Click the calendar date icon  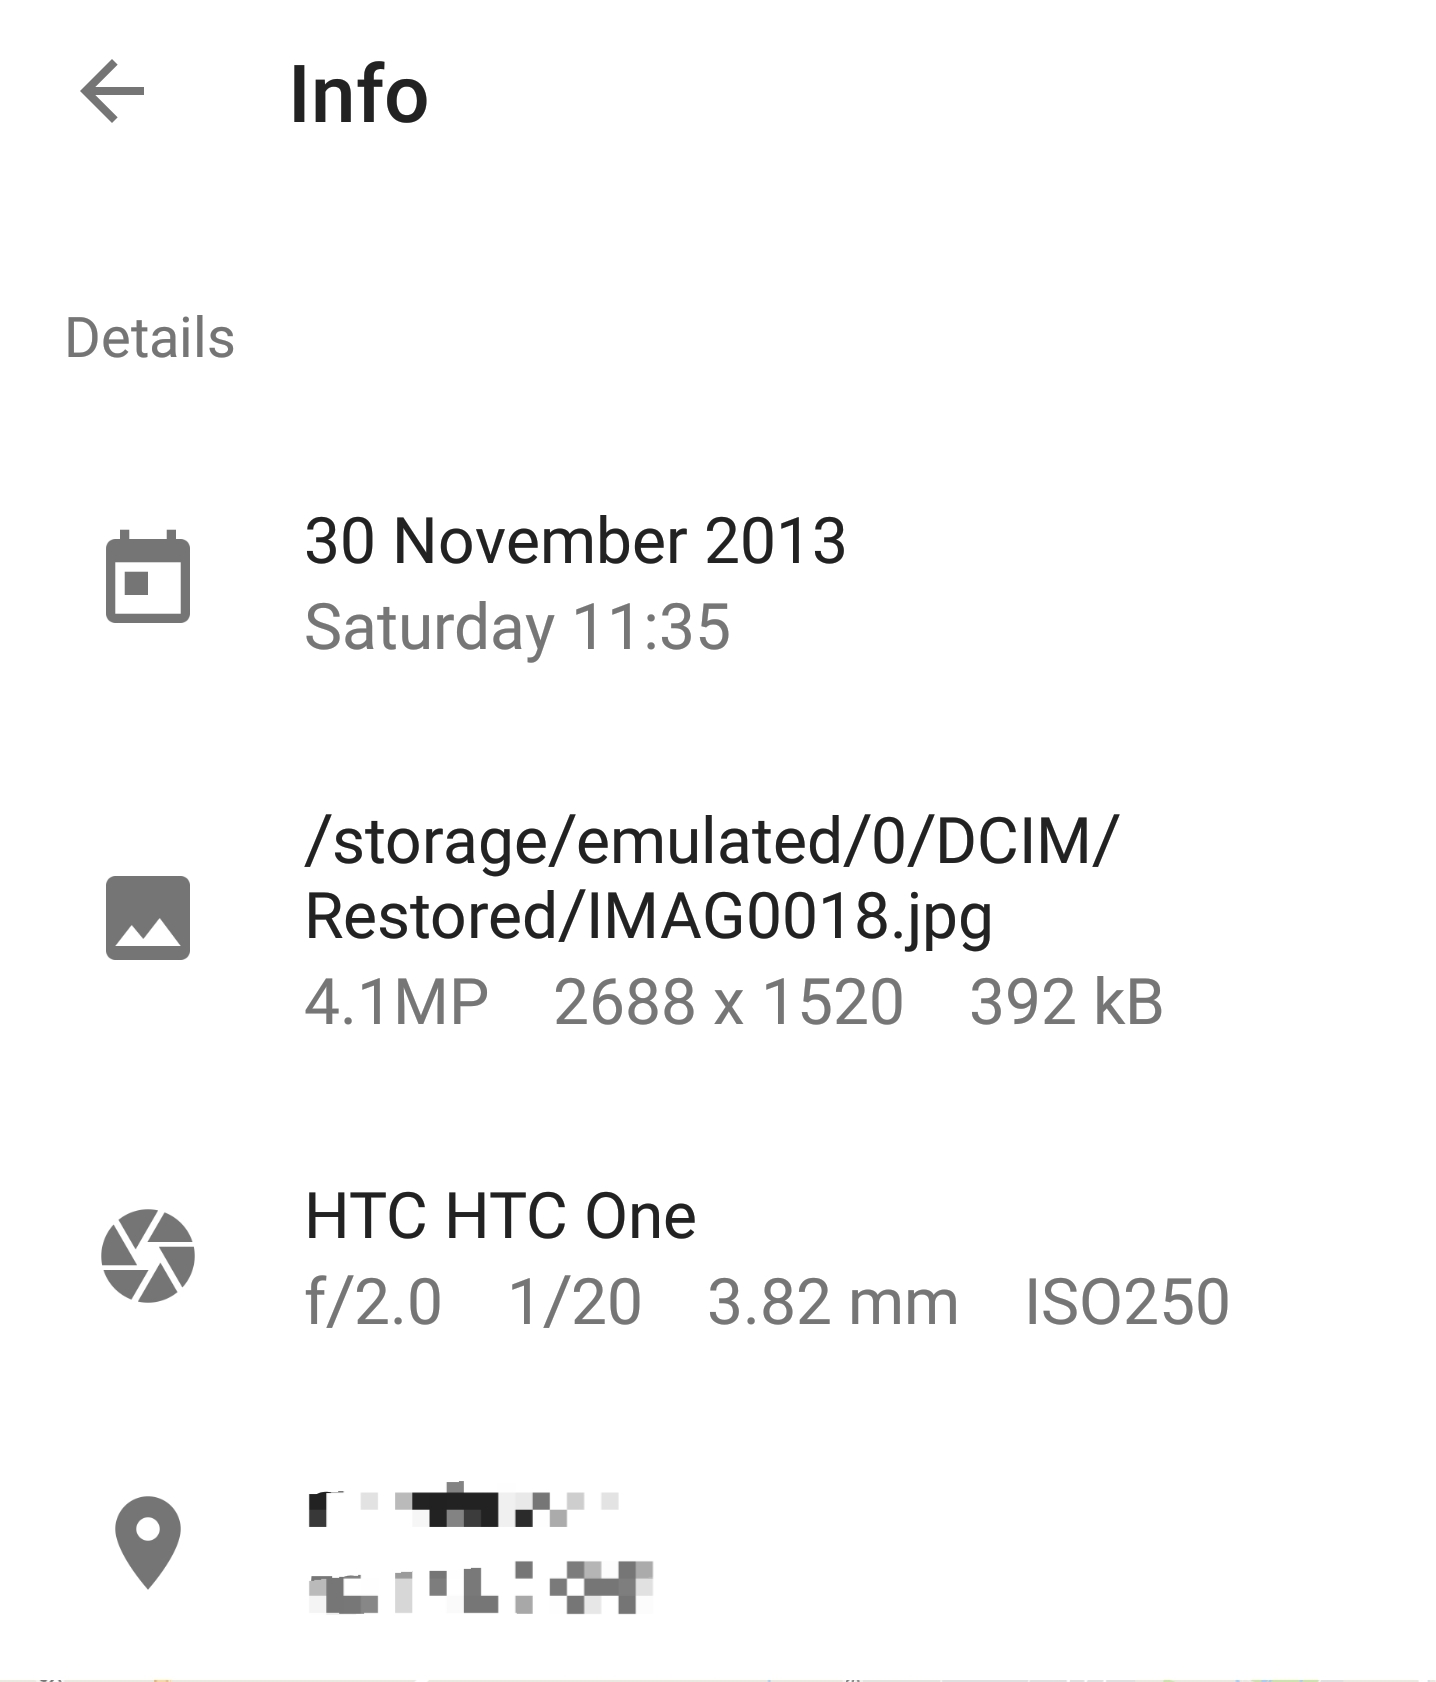[x=148, y=577]
